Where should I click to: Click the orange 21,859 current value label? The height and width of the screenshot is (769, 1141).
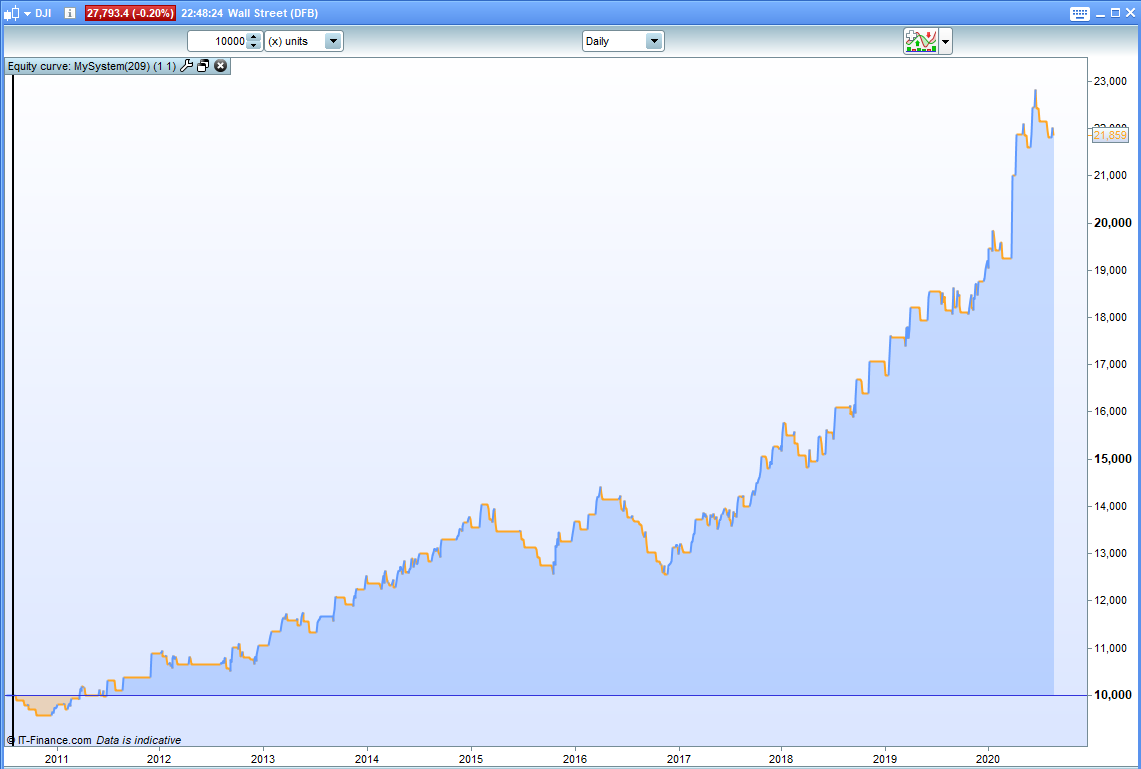1110,135
